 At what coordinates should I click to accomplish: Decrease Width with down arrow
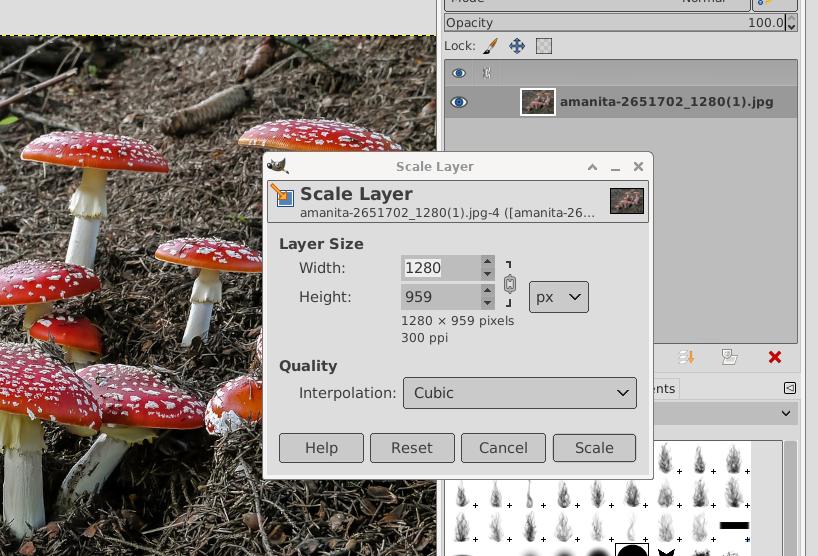[487, 274]
